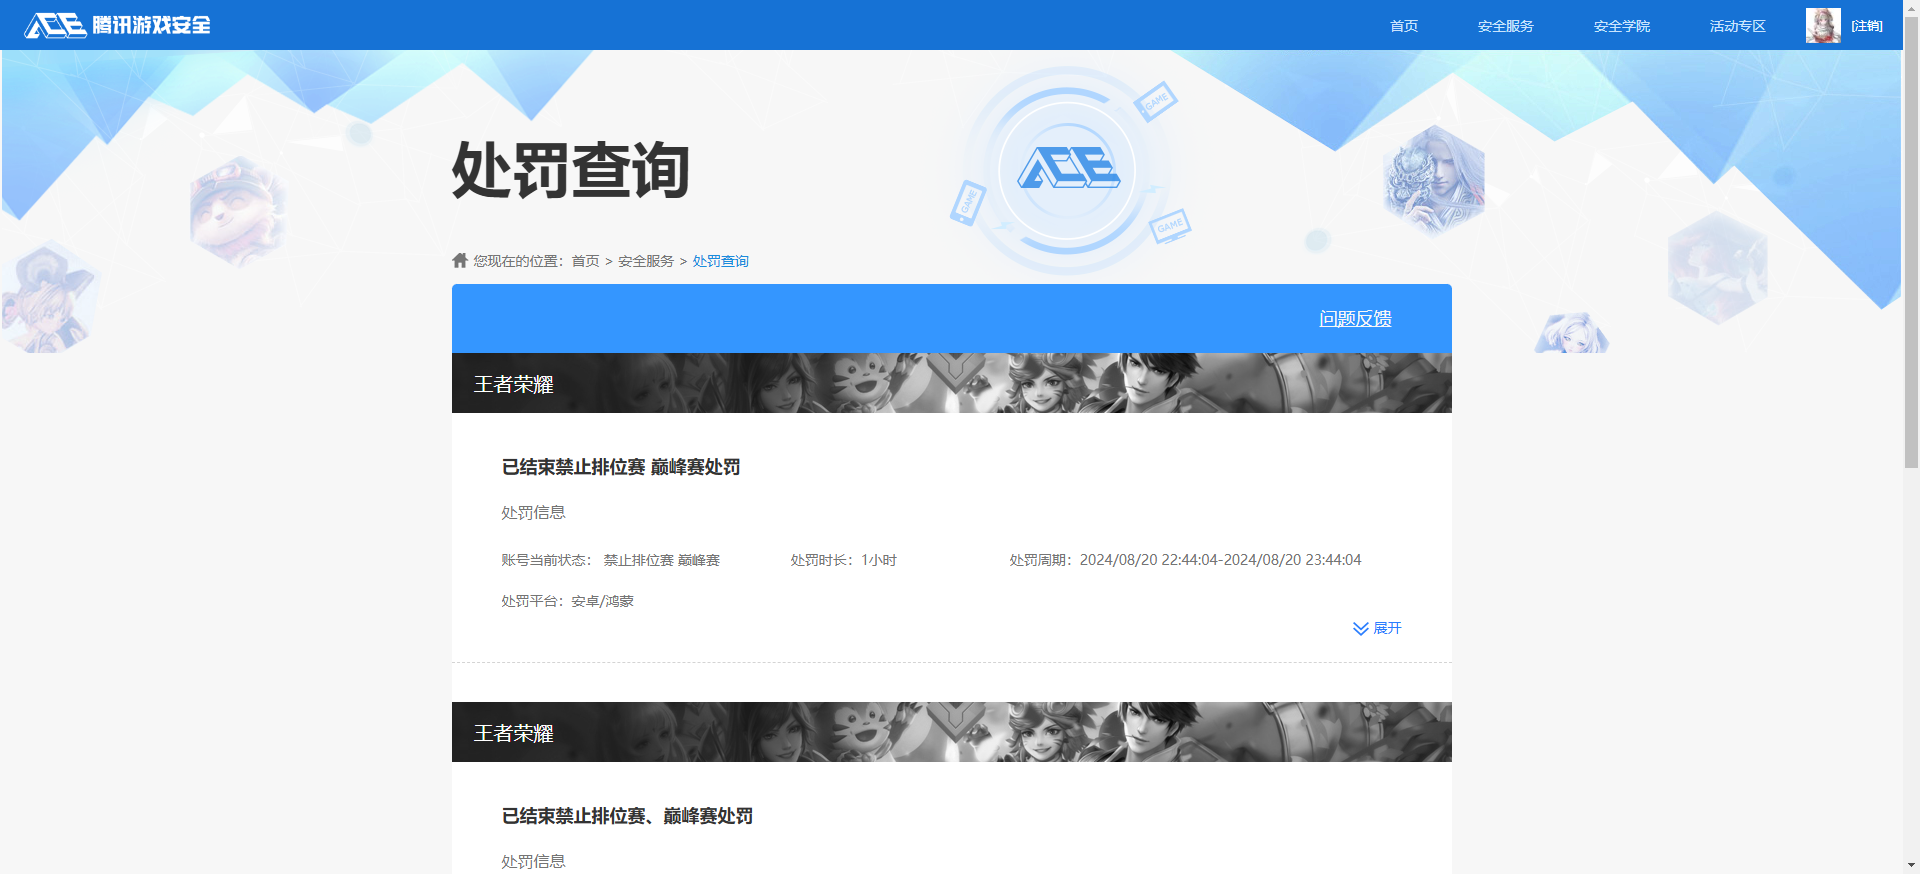Viewport: 1920px width, 874px height.
Task: Click the double-chevron icon beside 展开
Action: point(1361,629)
